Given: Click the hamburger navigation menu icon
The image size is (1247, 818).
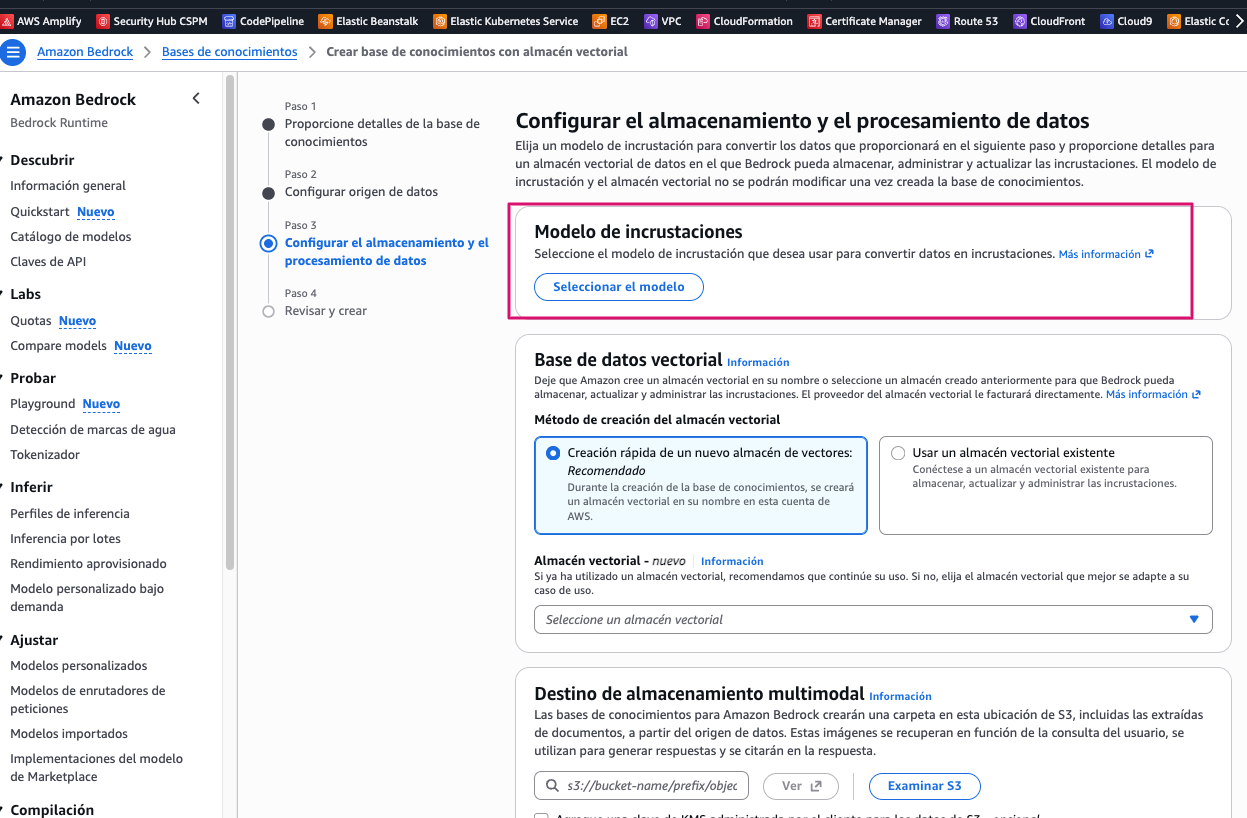Looking at the screenshot, I should click(x=14, y=52).
